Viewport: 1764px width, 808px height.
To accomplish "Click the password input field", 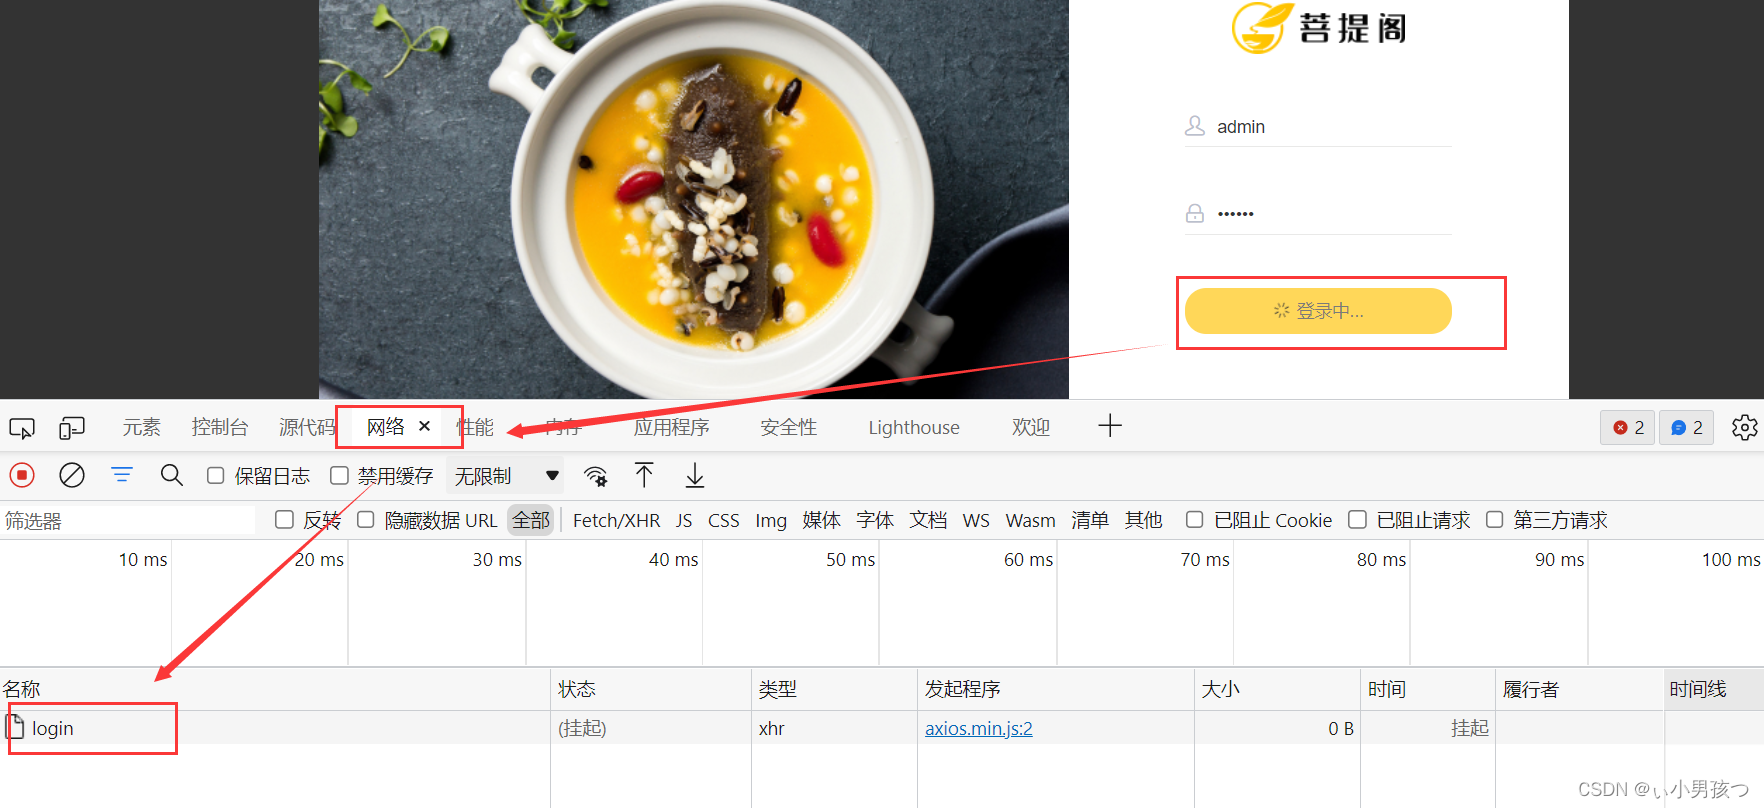I will coord(1318,213).
